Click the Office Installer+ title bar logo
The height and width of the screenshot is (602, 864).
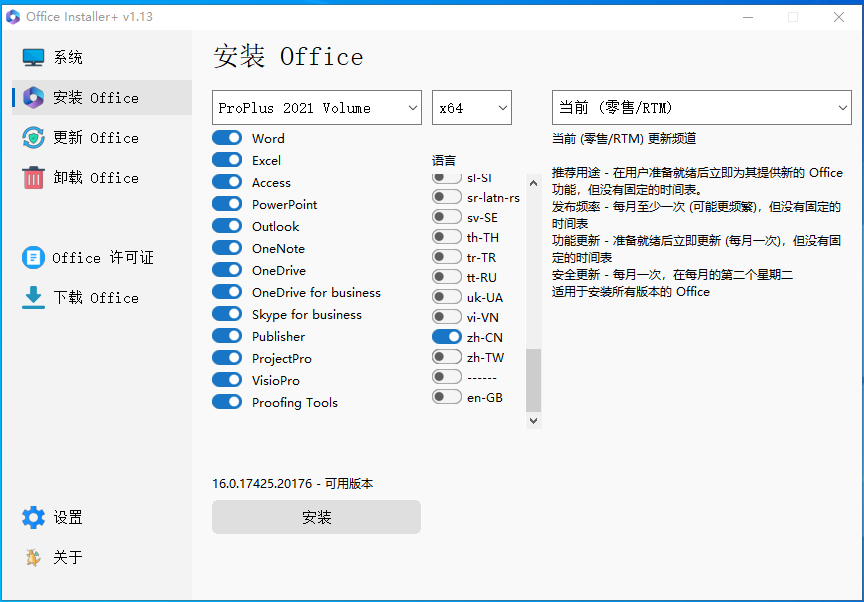tap(13, 17)
